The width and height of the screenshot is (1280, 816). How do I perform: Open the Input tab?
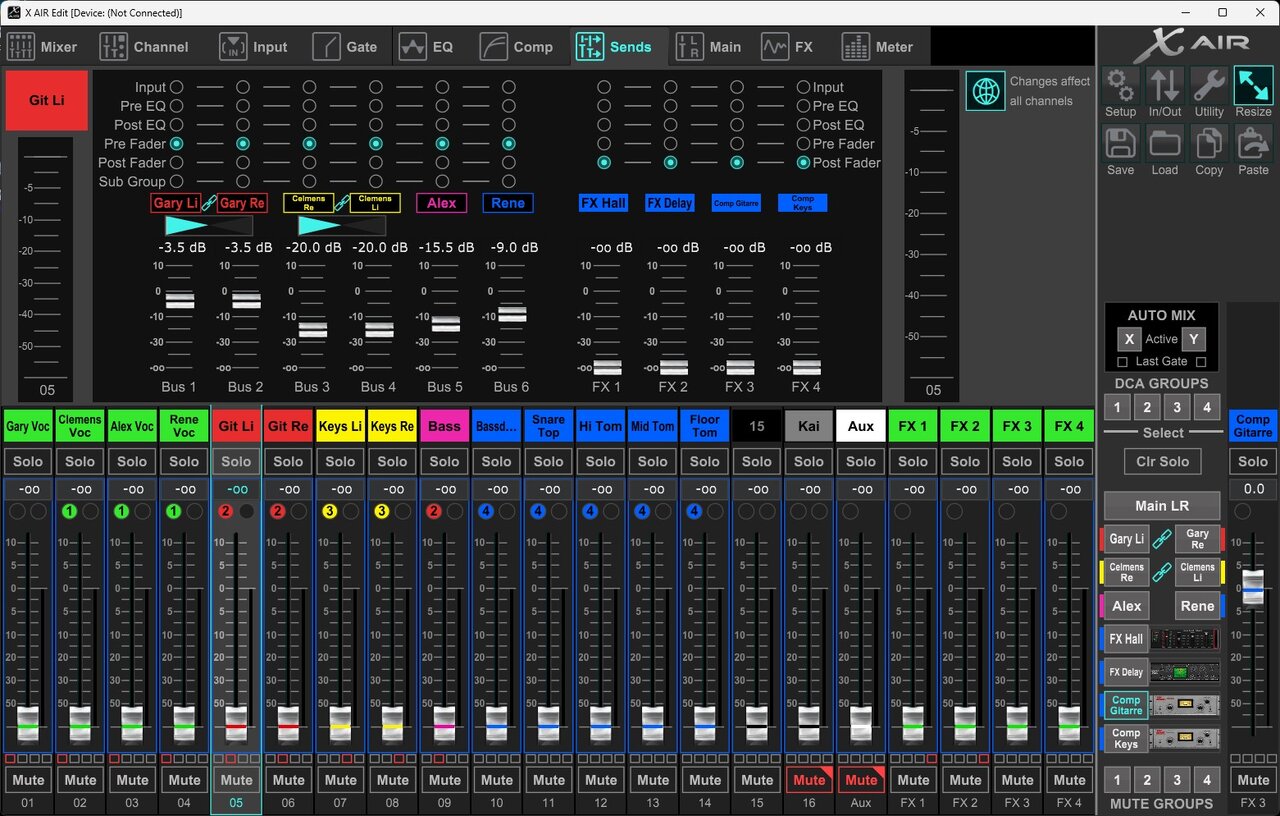click(254, 47)
